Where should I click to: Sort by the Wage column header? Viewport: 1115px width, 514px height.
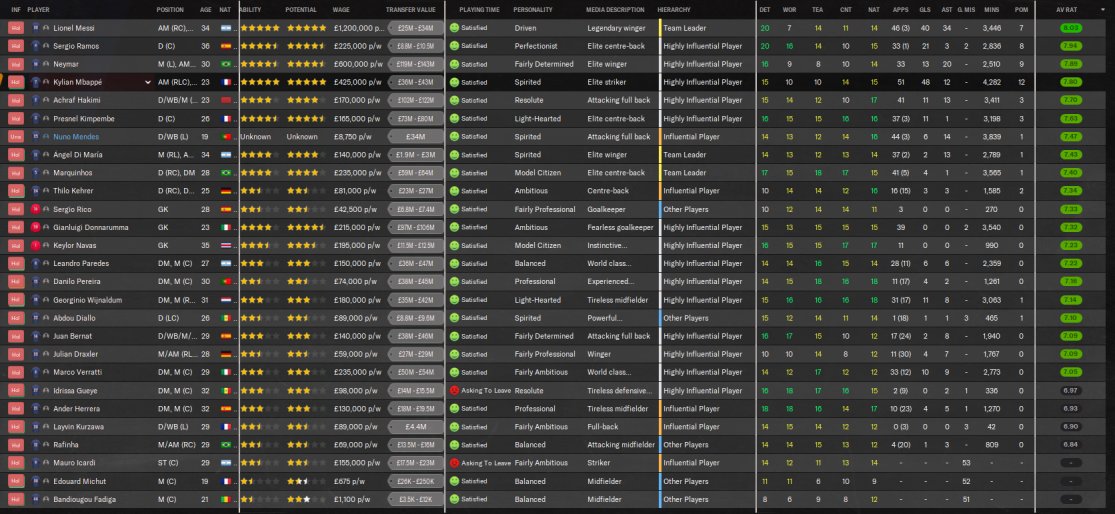click(x=341, y=10)
